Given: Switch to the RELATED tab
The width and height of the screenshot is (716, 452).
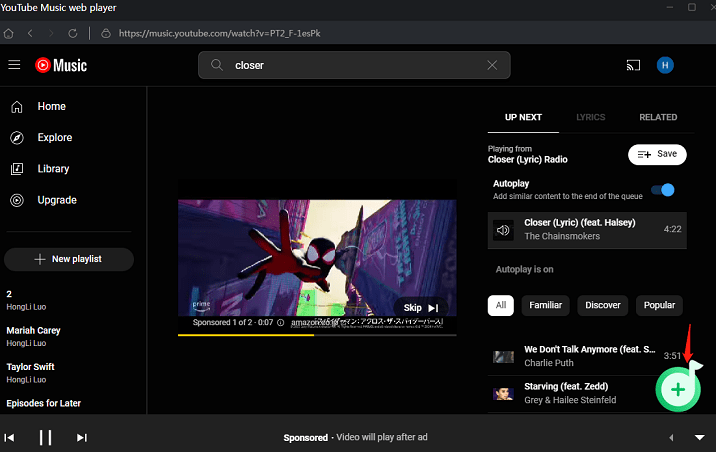Looking at the screenshot, I should 658,117.
